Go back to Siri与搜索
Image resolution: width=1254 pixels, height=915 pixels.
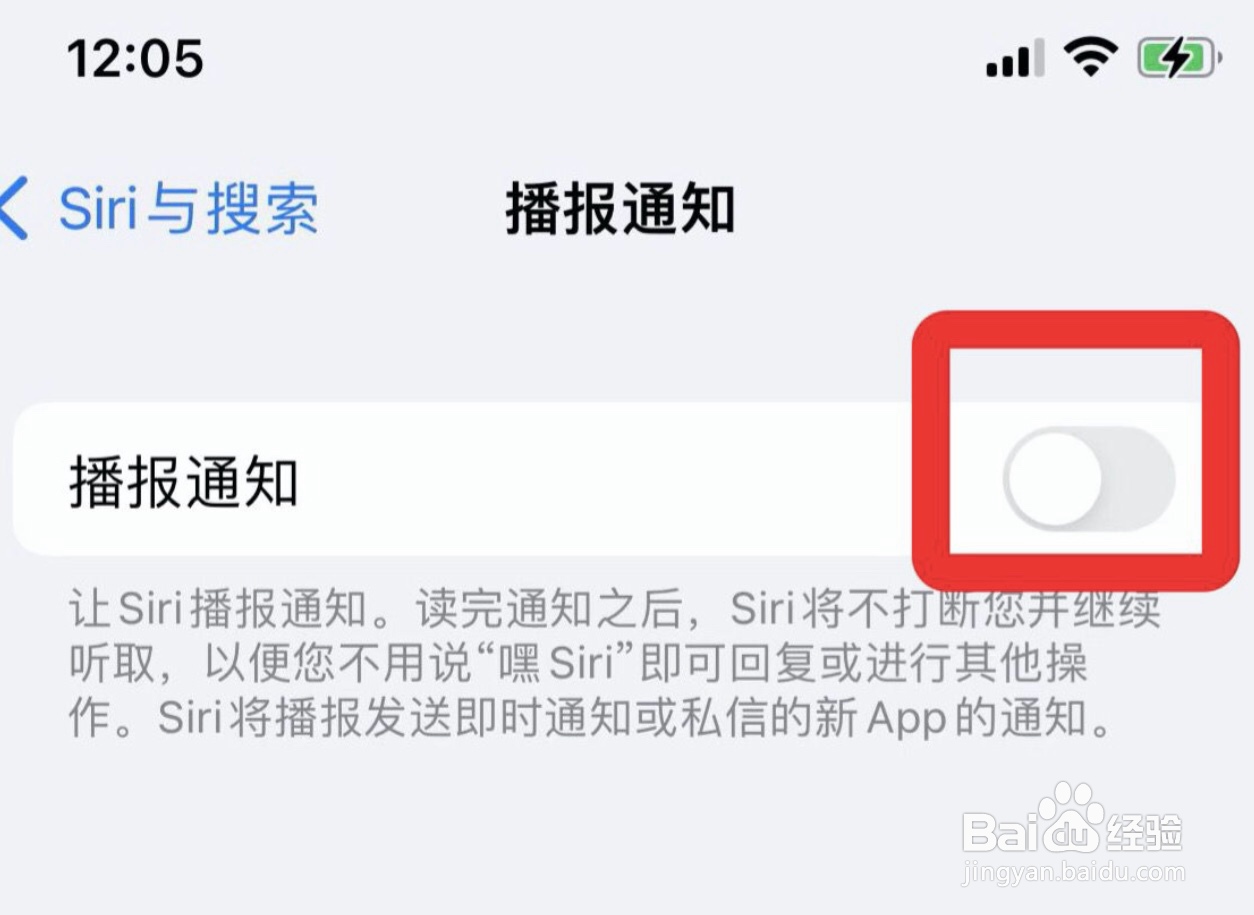[160, 209]
